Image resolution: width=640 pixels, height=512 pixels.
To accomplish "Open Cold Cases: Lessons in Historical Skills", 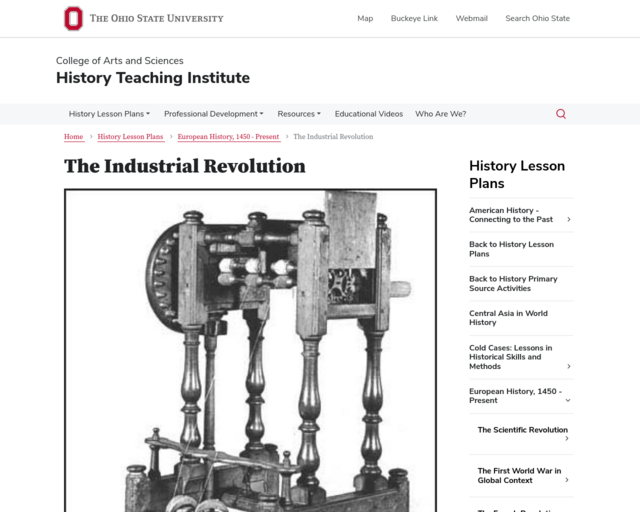I will pos(511,357).
